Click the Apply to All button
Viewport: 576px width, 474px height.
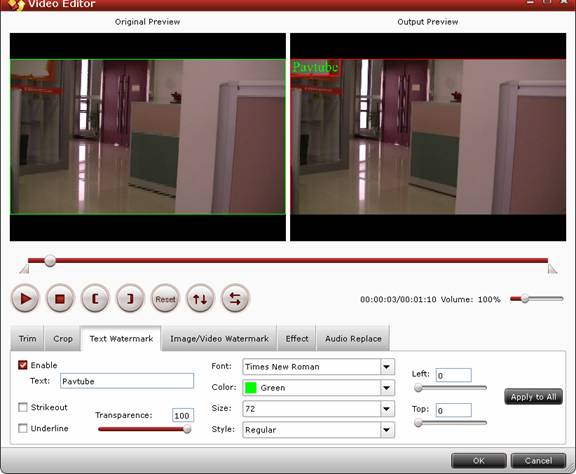(x=533, y=396)
